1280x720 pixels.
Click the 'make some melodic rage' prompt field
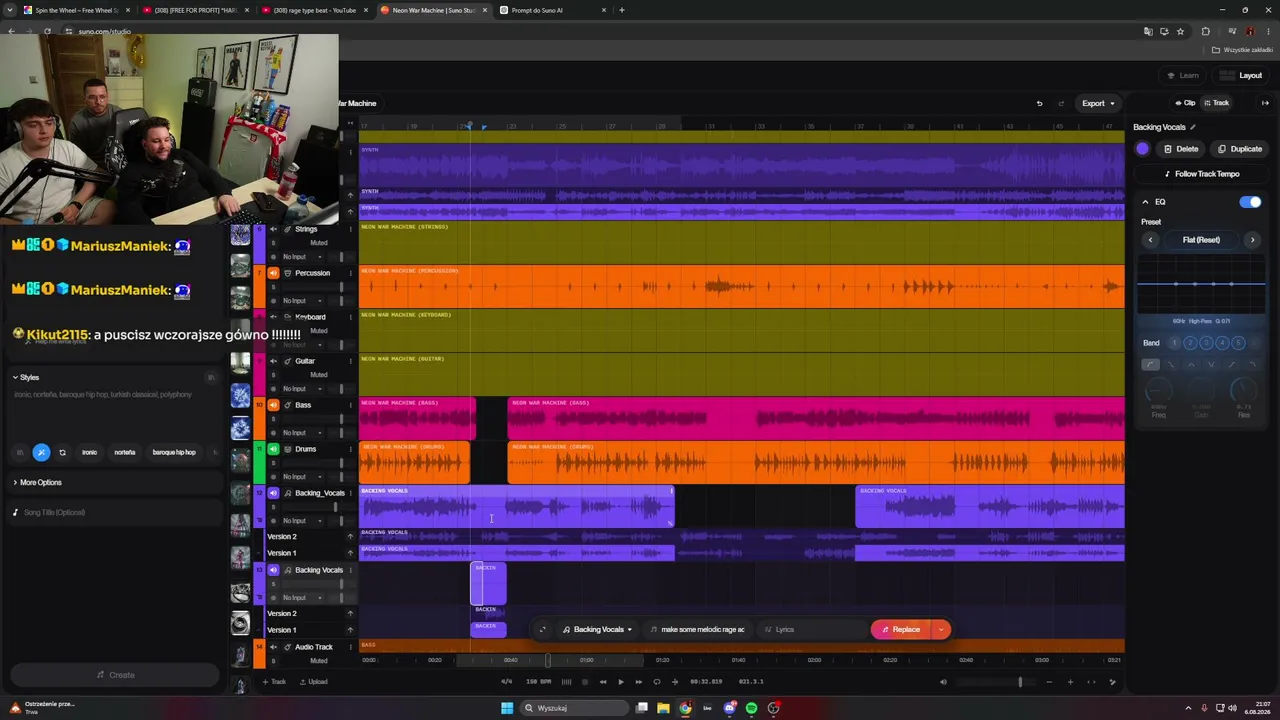(x=698, y=630)
